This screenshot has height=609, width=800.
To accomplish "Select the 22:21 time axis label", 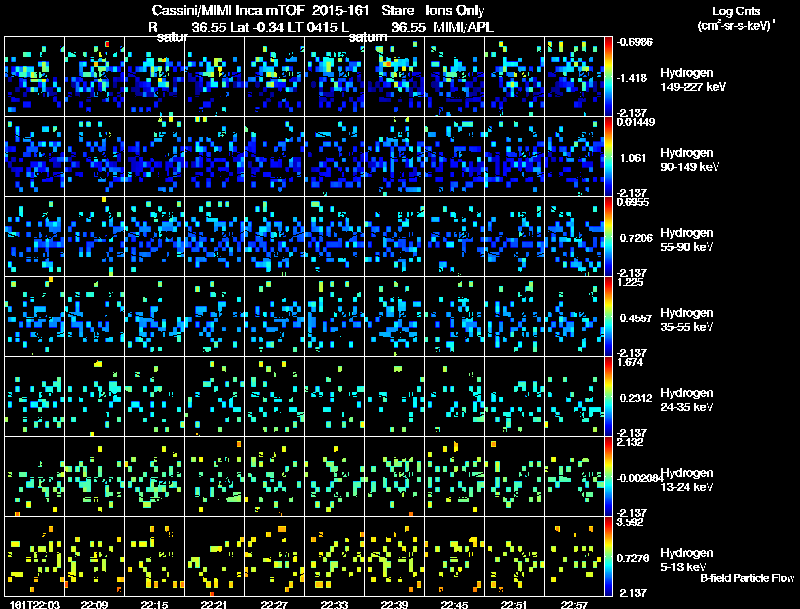I will (214, 604).
